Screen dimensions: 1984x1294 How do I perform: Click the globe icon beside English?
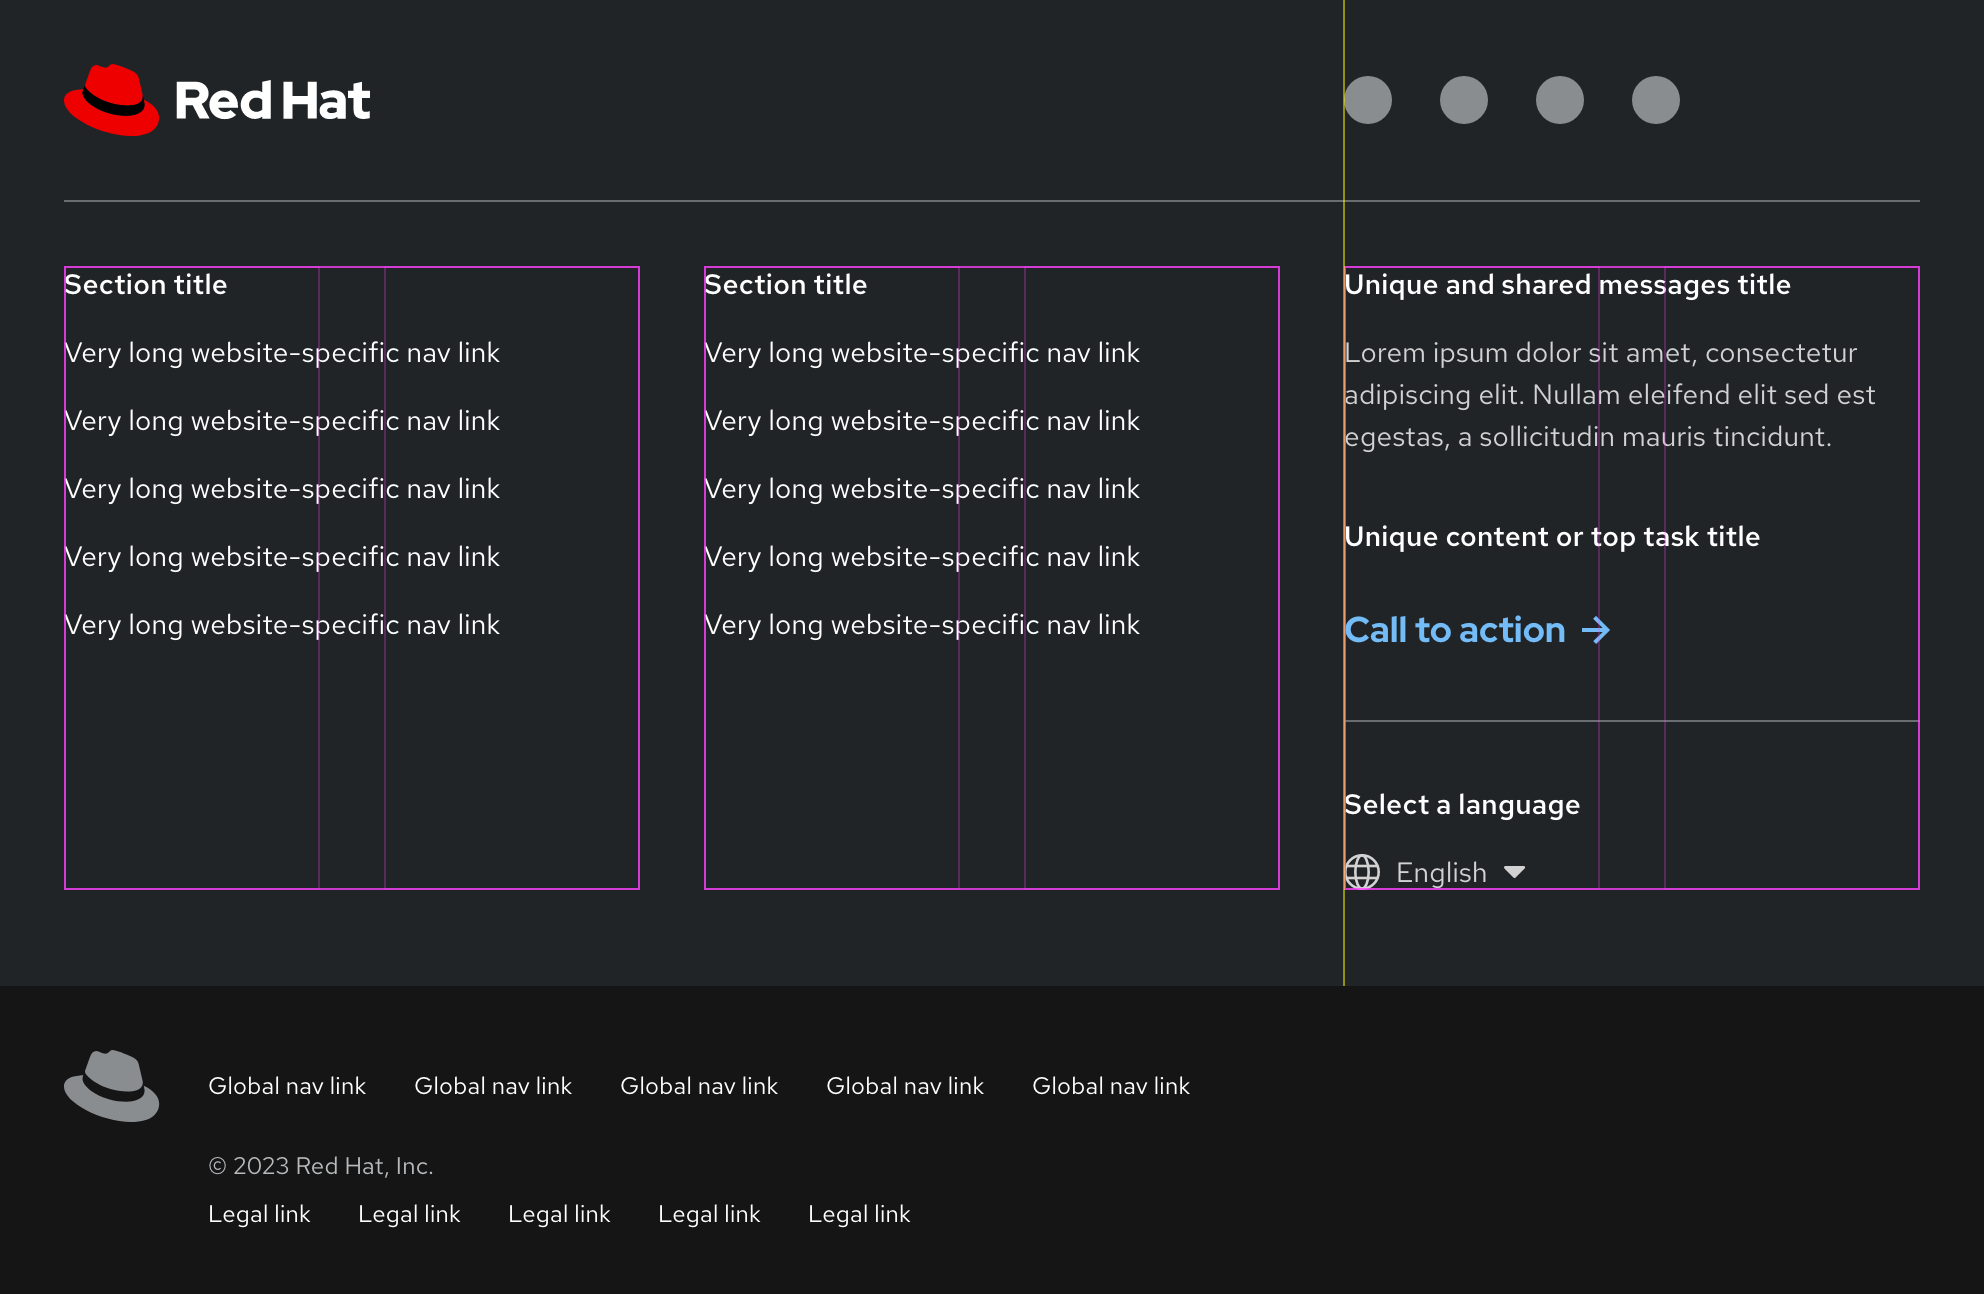click(1362, 872)
